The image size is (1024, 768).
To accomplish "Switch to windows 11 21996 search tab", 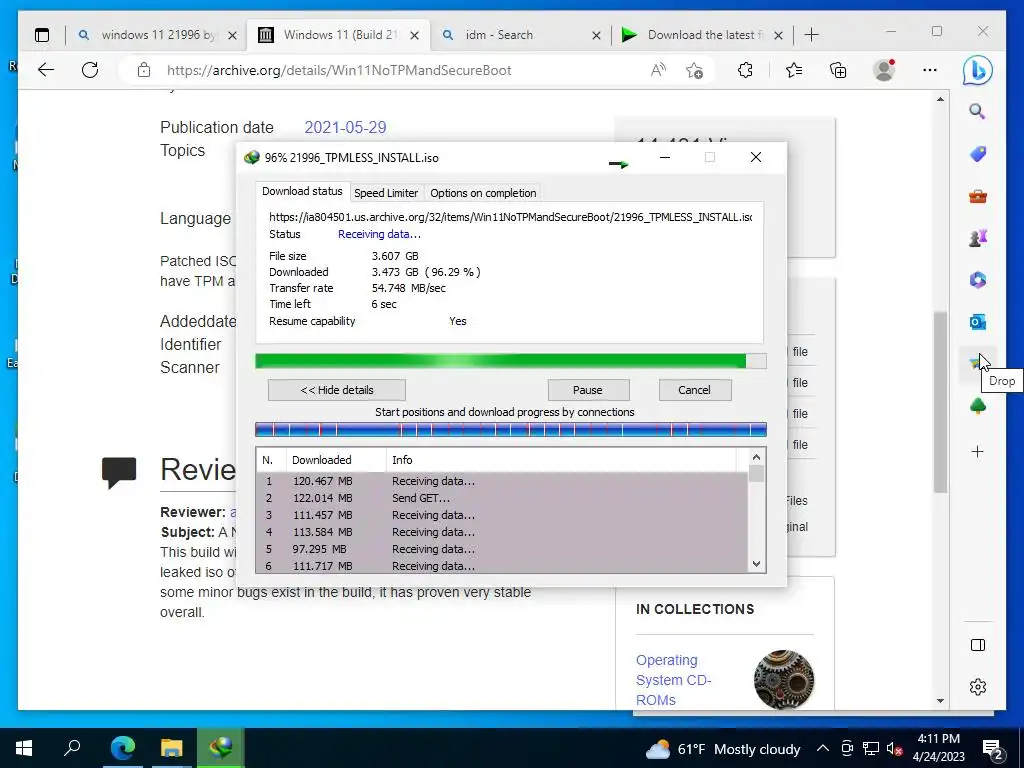I will tap(157, 35).
